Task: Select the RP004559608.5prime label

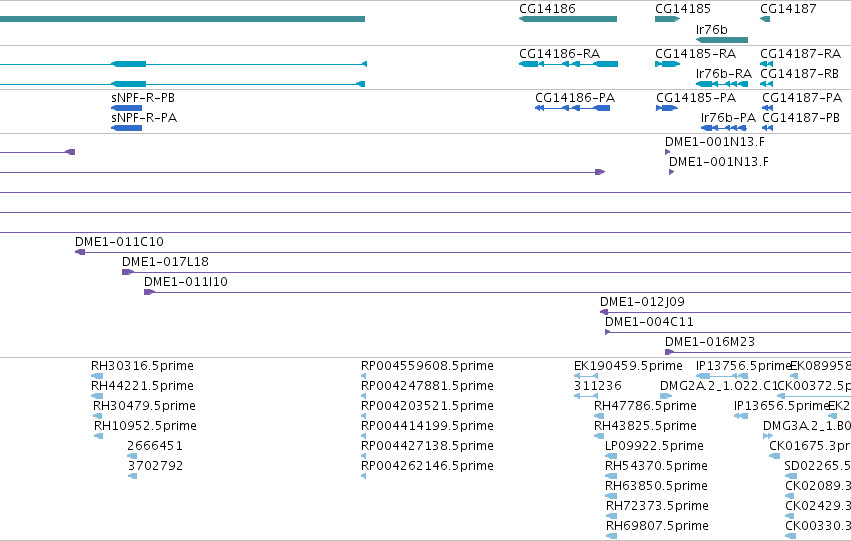Action: point(427,366)
